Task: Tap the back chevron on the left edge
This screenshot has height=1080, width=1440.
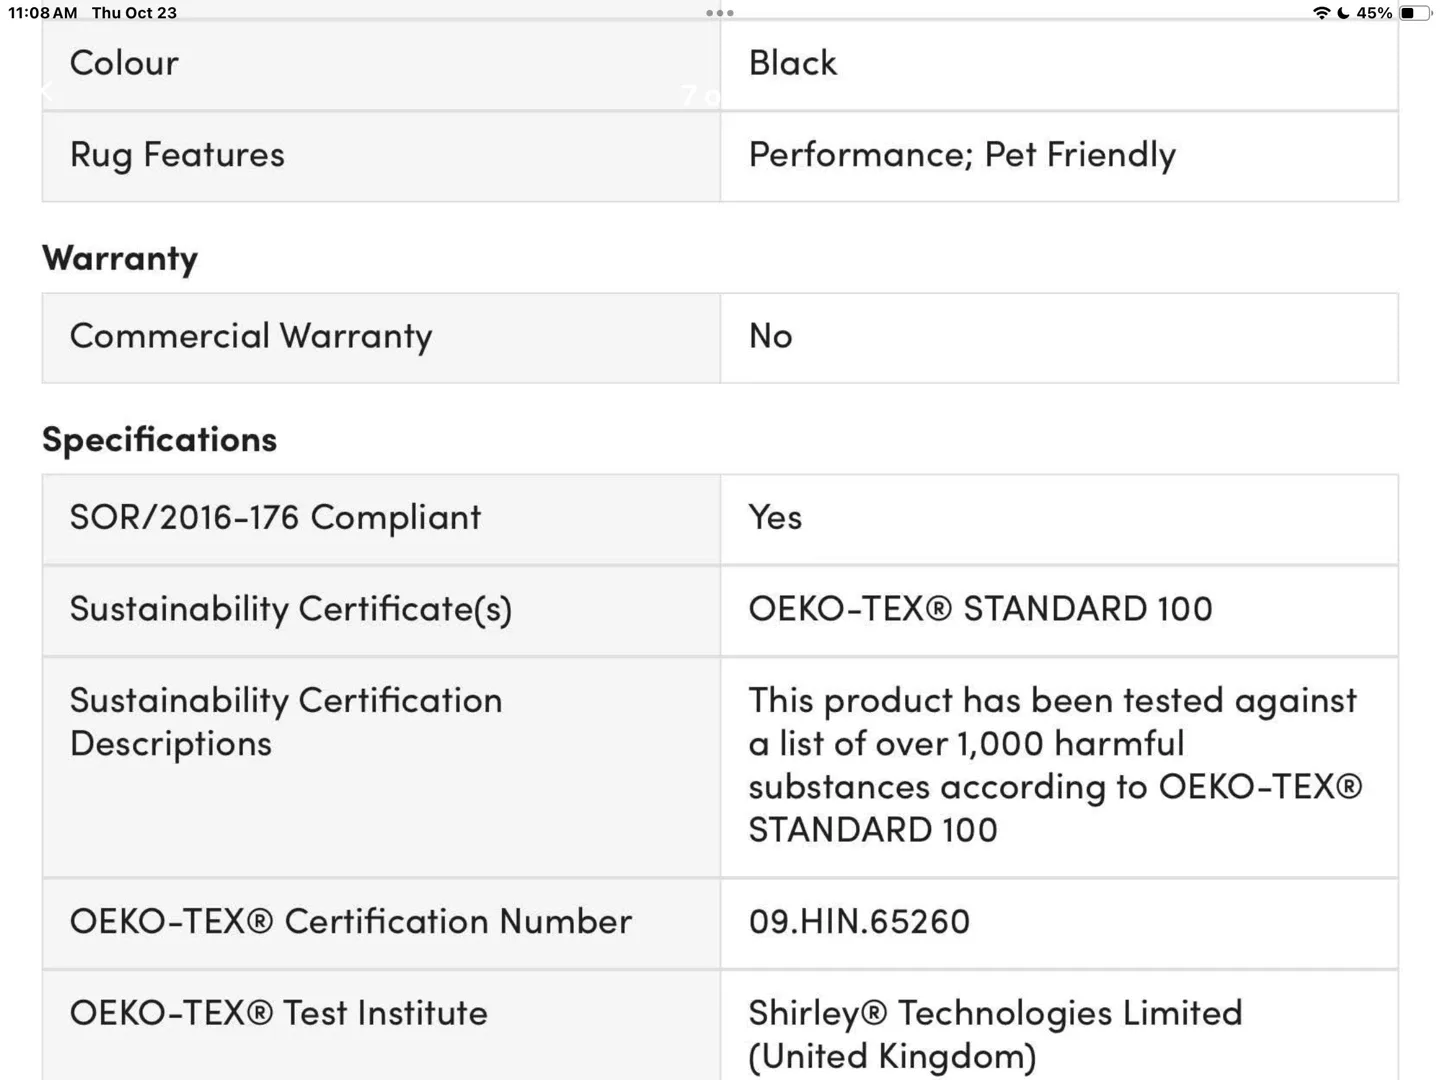Action: tap(46, 91)
